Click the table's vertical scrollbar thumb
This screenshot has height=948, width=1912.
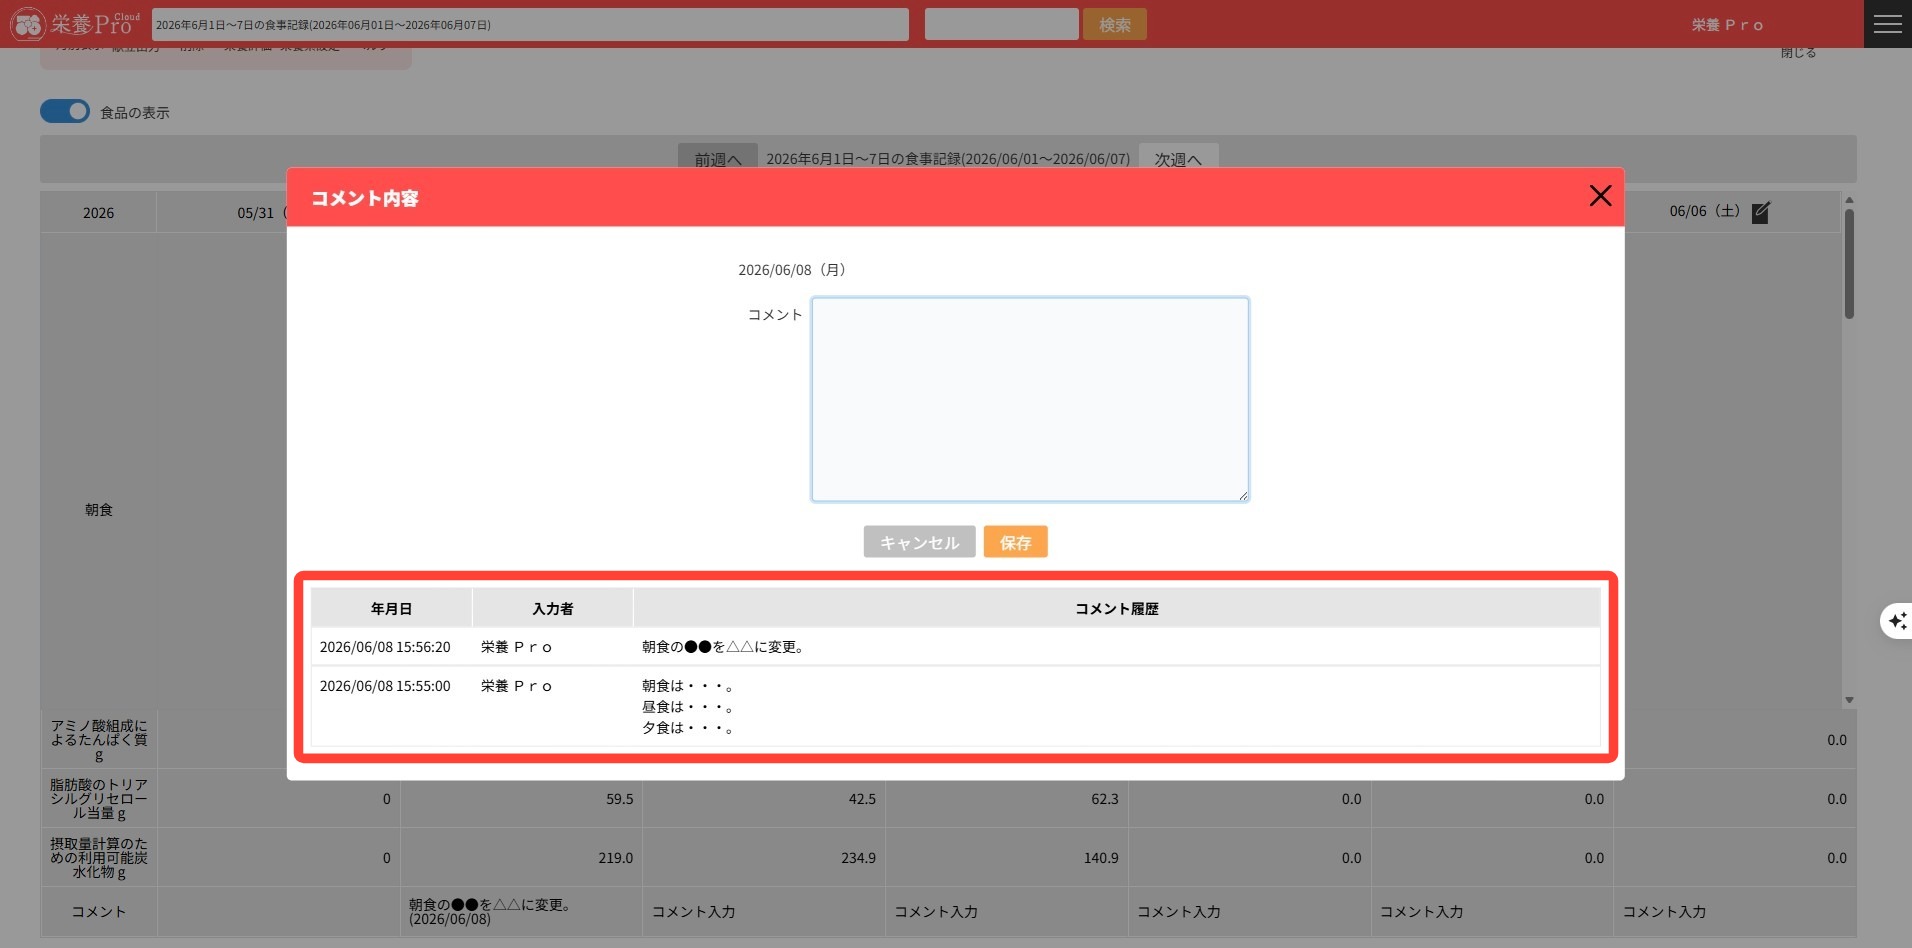click(x=1849, y=264)
